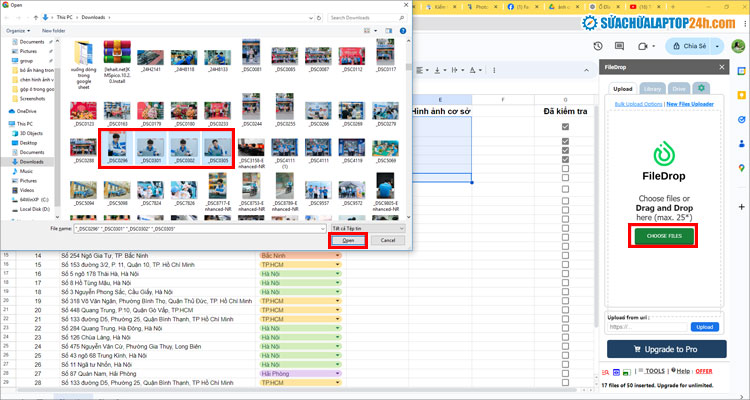The height and width of the screenshot is (400, 750).
Task: Click the Upgrade to Pro button
Action: click(x=666, y=349)
